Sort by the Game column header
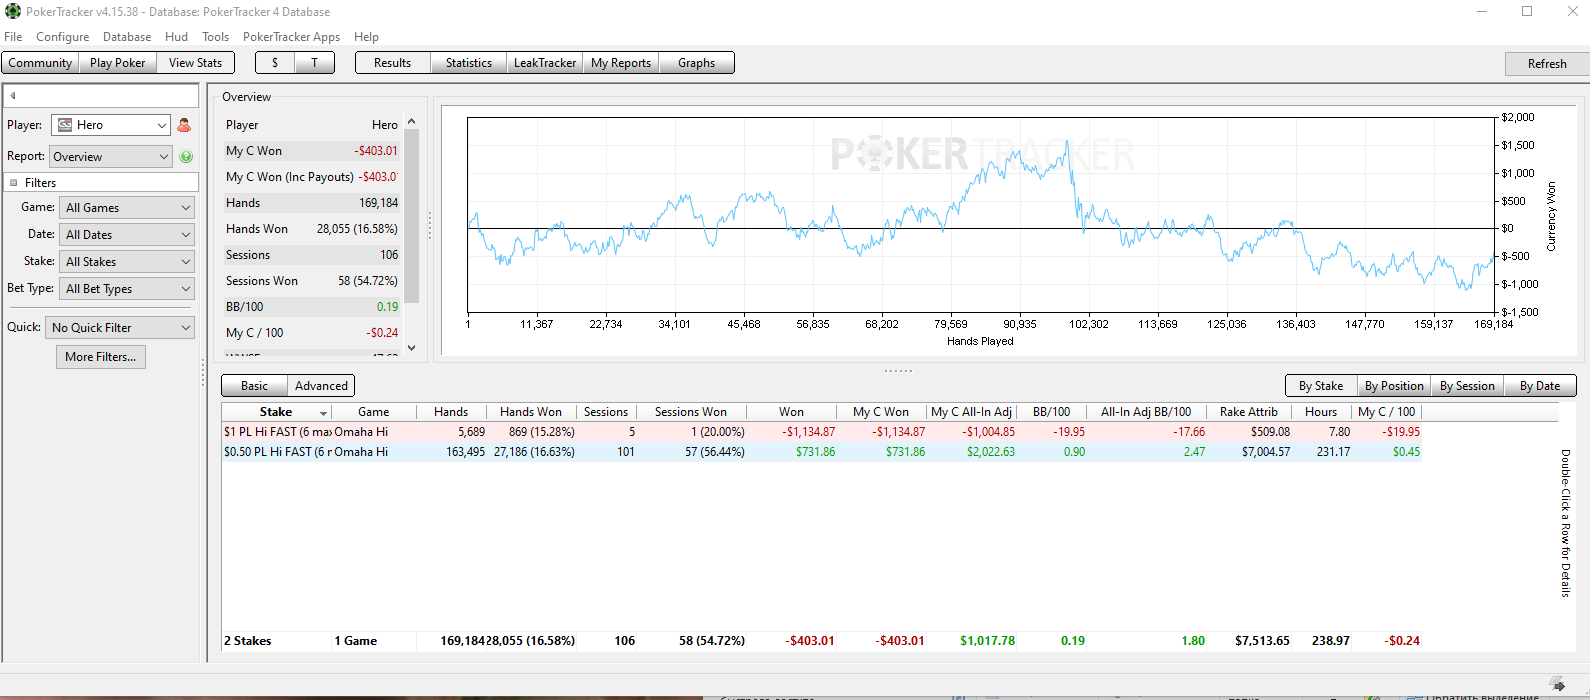This screenshot has height=700, width=1590. tap(374, 412)
